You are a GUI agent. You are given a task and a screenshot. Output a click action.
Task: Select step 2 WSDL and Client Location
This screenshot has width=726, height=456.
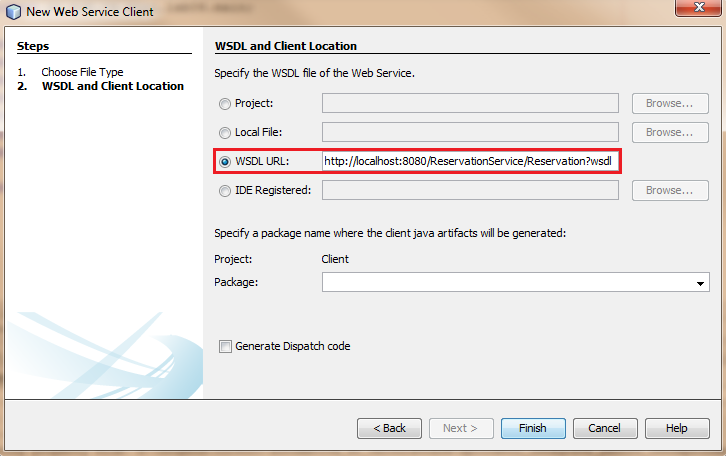tap(113, 86)
